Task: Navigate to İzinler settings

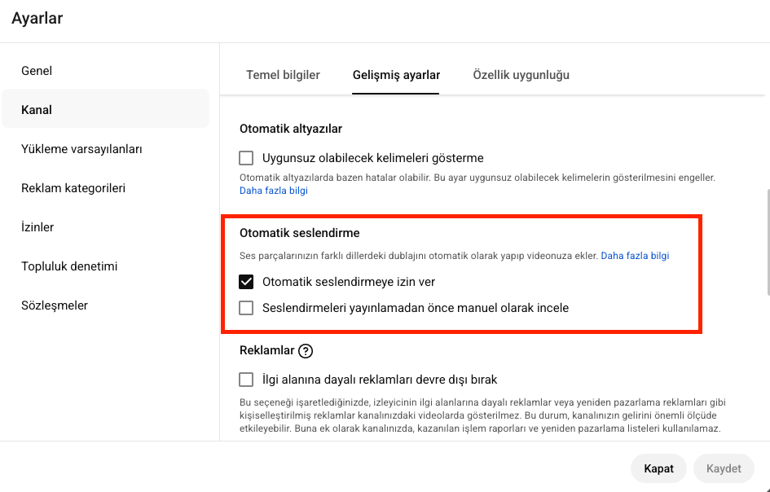Action: coord(38,227)
